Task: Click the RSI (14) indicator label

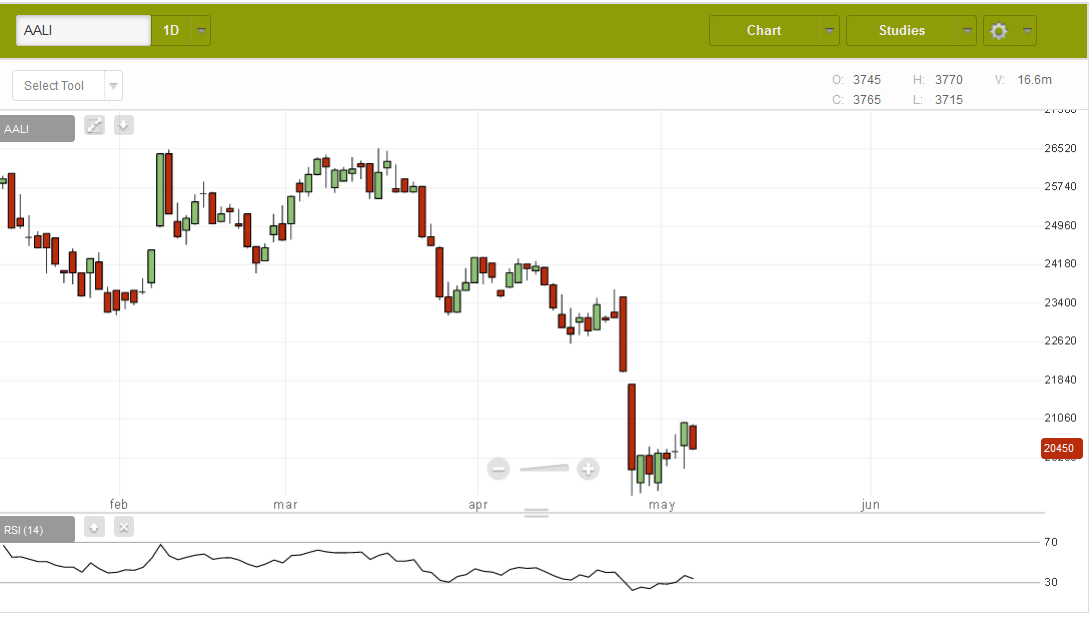Action: point(37,529)
